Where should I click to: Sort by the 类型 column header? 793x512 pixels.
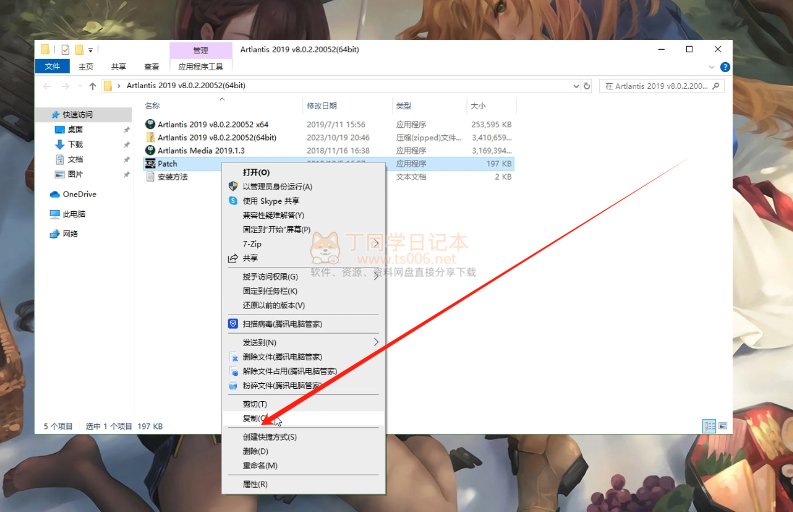pos(403,106)
